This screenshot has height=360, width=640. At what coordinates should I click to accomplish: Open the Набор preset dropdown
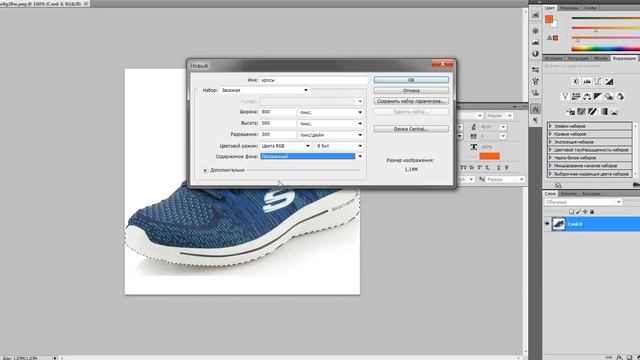(x=264, y=90)
